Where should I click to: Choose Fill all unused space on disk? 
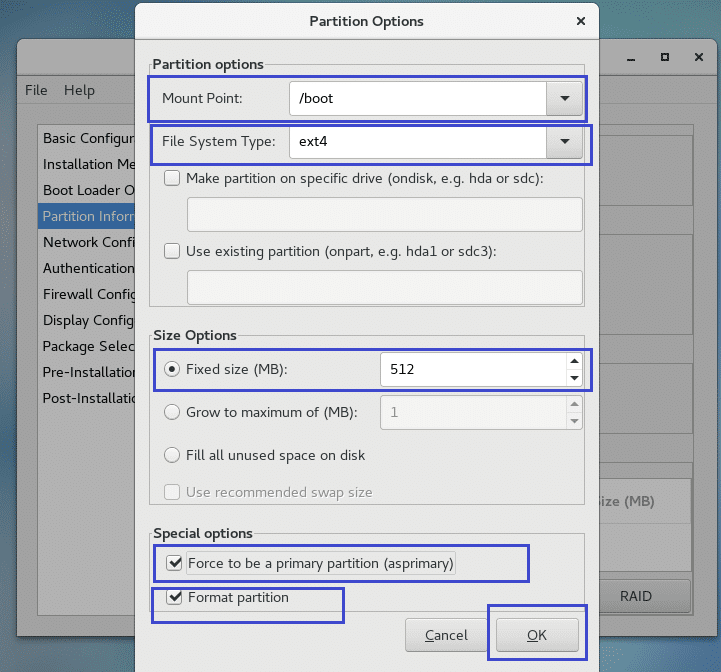tap(171, 455)
